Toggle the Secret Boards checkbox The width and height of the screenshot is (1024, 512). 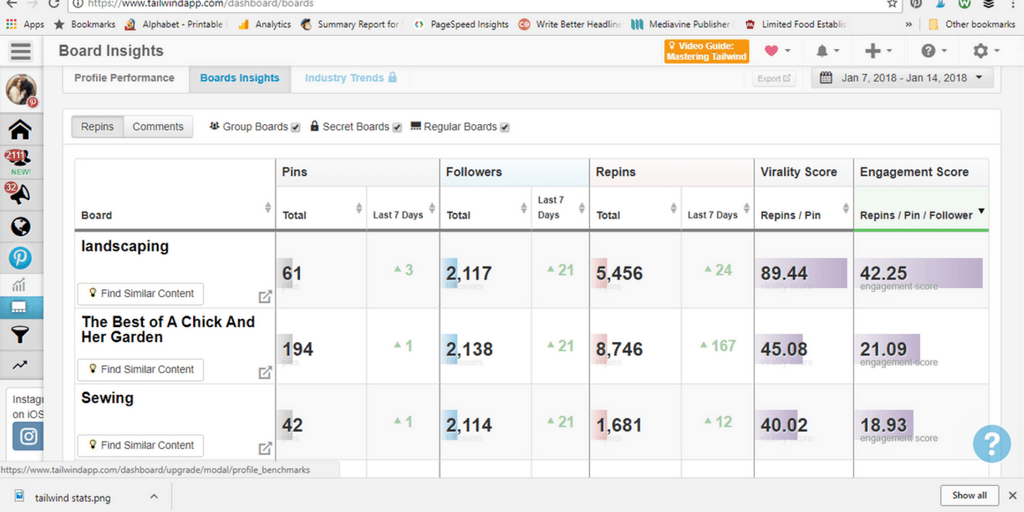coord(396,127)
